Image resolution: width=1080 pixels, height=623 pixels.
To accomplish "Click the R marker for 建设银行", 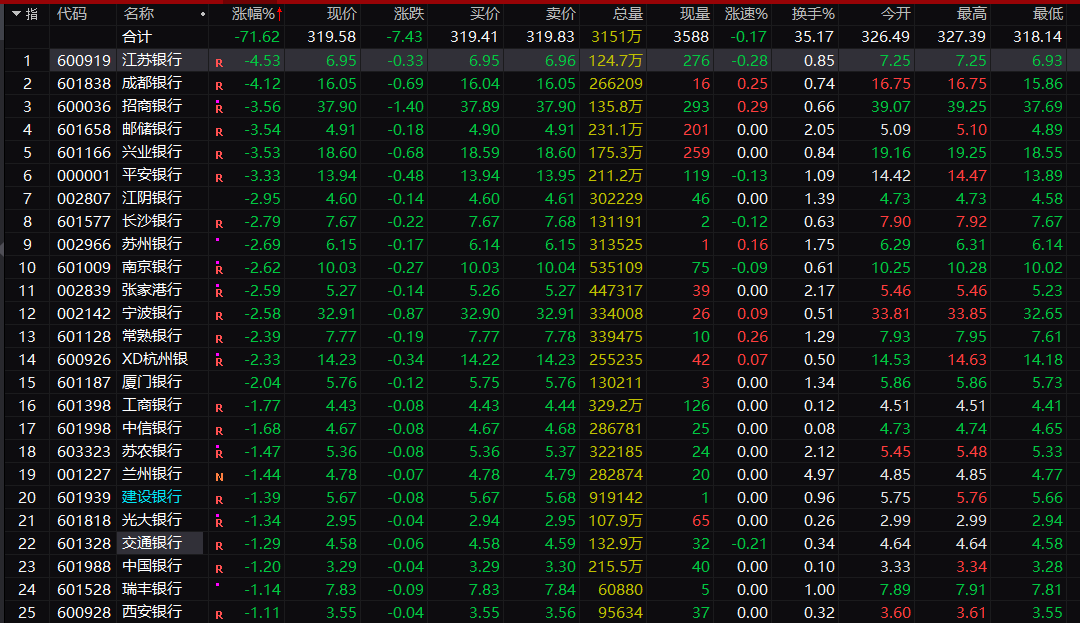I will [219, 500].
